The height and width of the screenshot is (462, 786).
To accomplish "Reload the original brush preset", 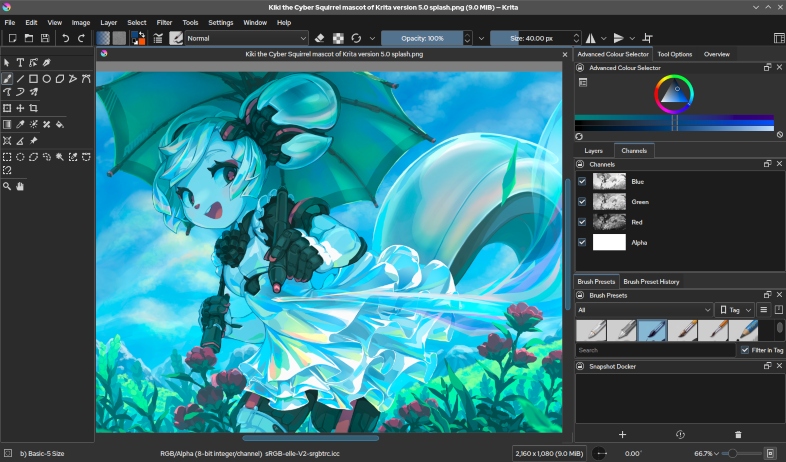I will (x=356, y=38).
